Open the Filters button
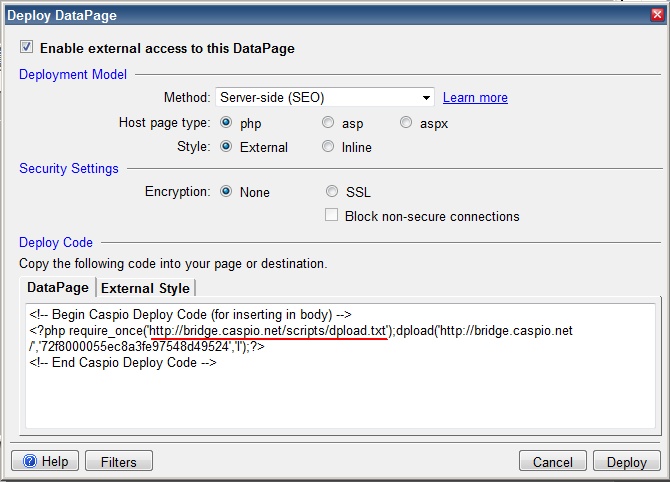The width and height of the screenshot is (670, 482). point(119,461)
